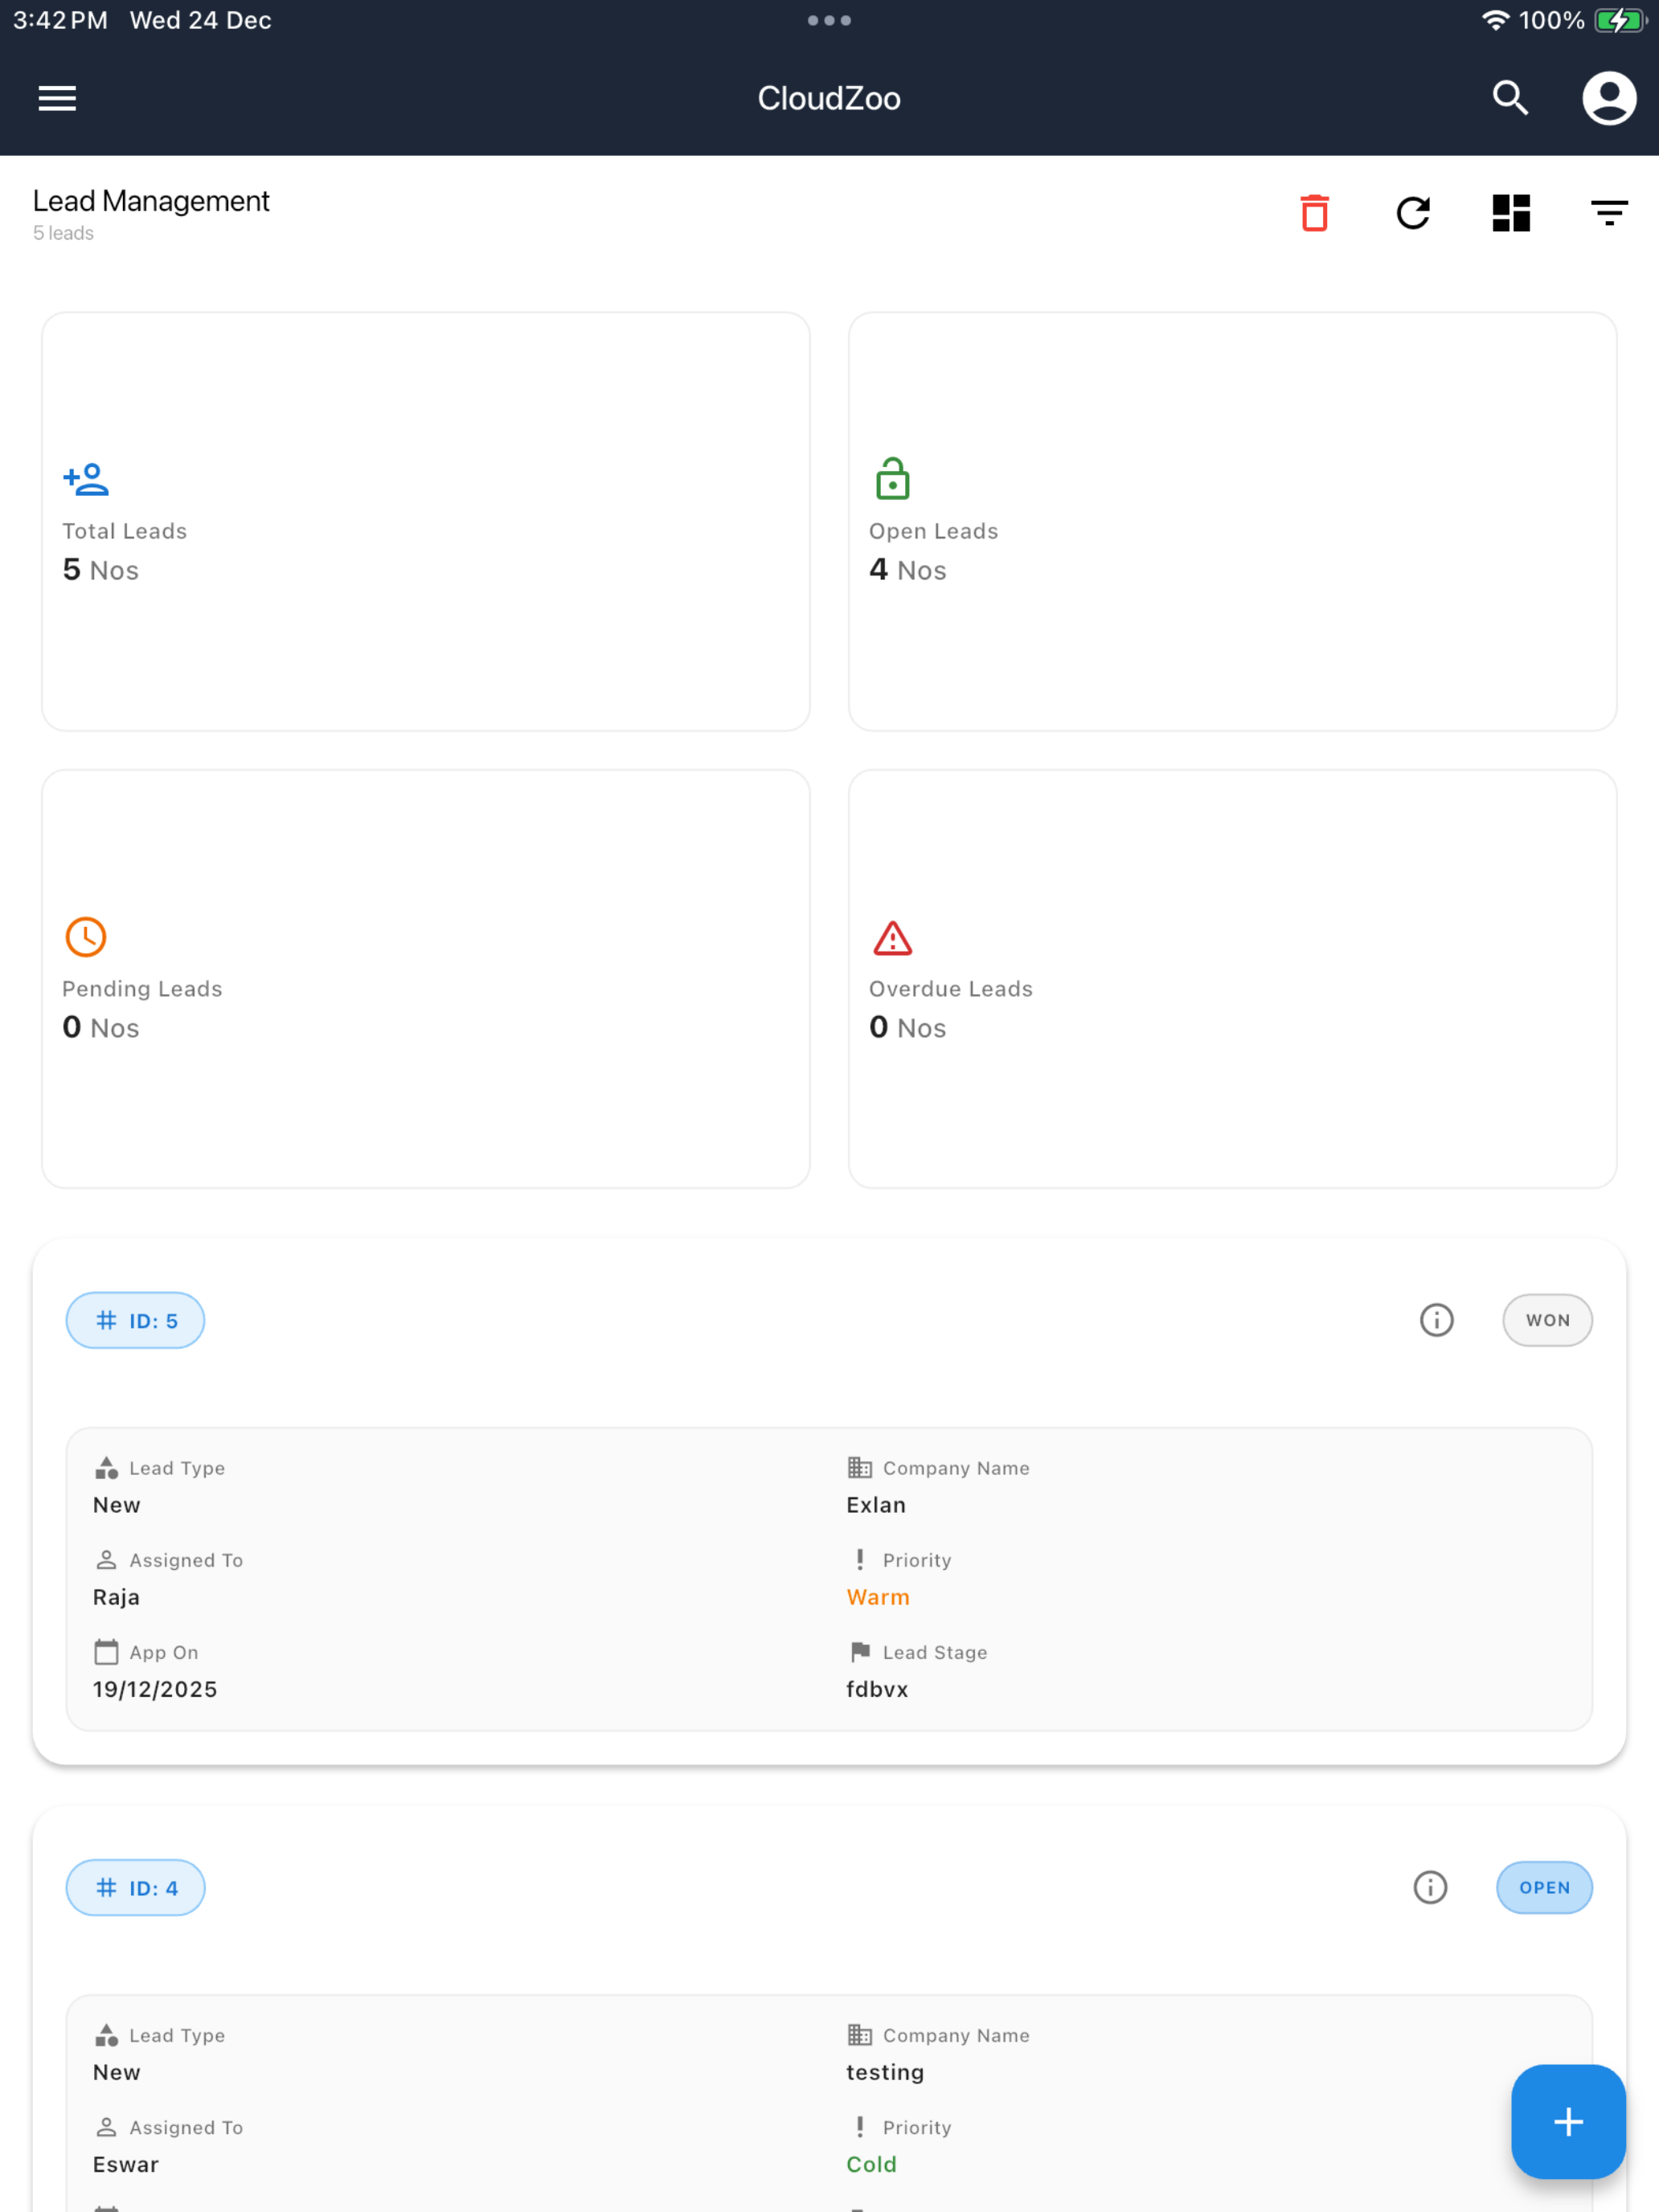This screenshot has height=2212, width=1659.
Task: Open the filter options icon
Action: tap(1609, 213)
